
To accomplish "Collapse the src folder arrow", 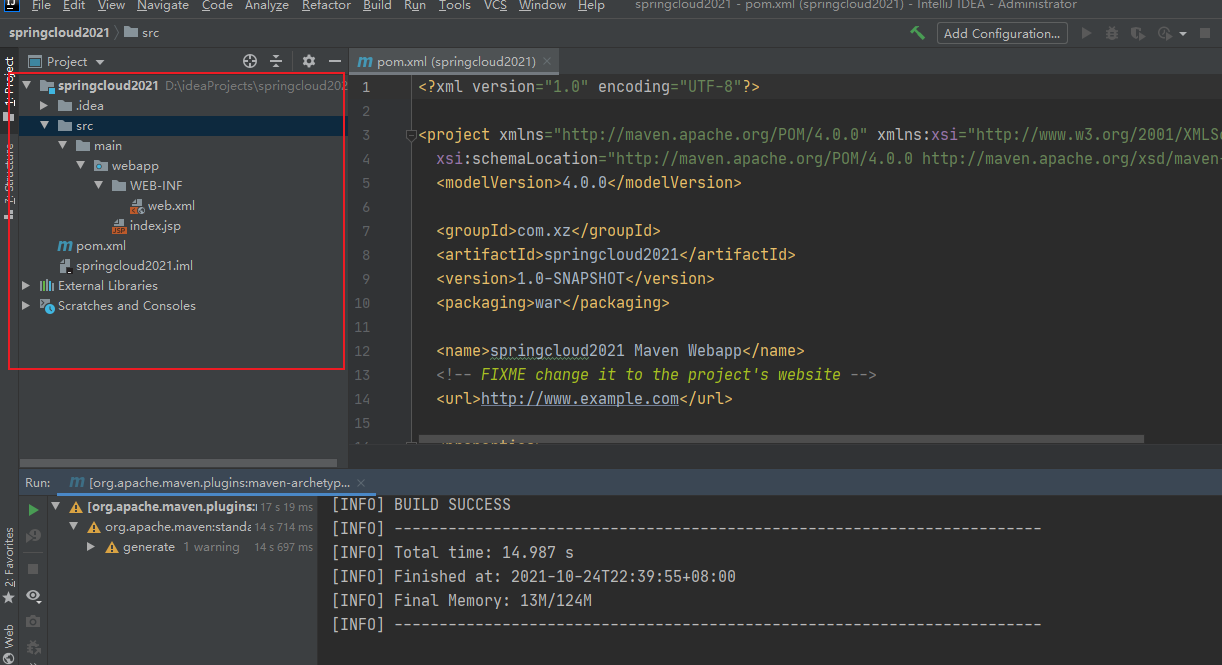I will [44, 126].
